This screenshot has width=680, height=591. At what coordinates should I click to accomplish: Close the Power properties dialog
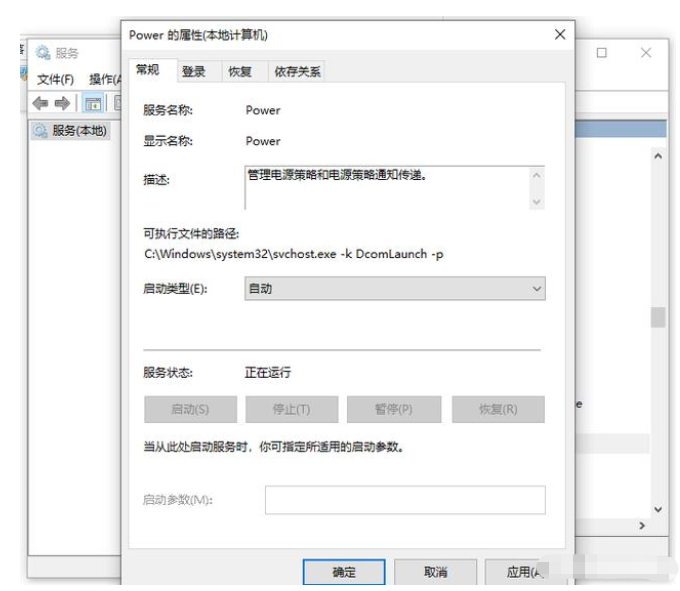(560, 35)
